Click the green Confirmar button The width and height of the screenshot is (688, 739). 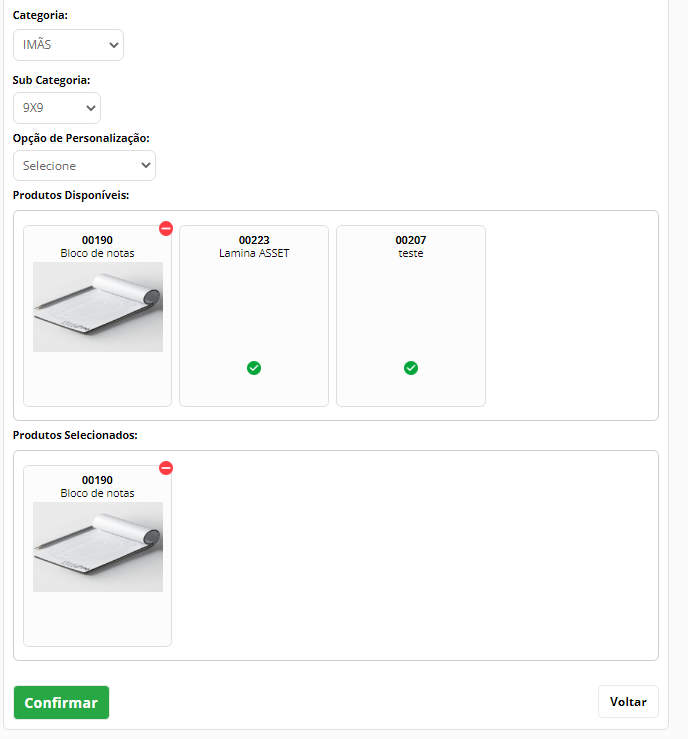pos(61,702)
